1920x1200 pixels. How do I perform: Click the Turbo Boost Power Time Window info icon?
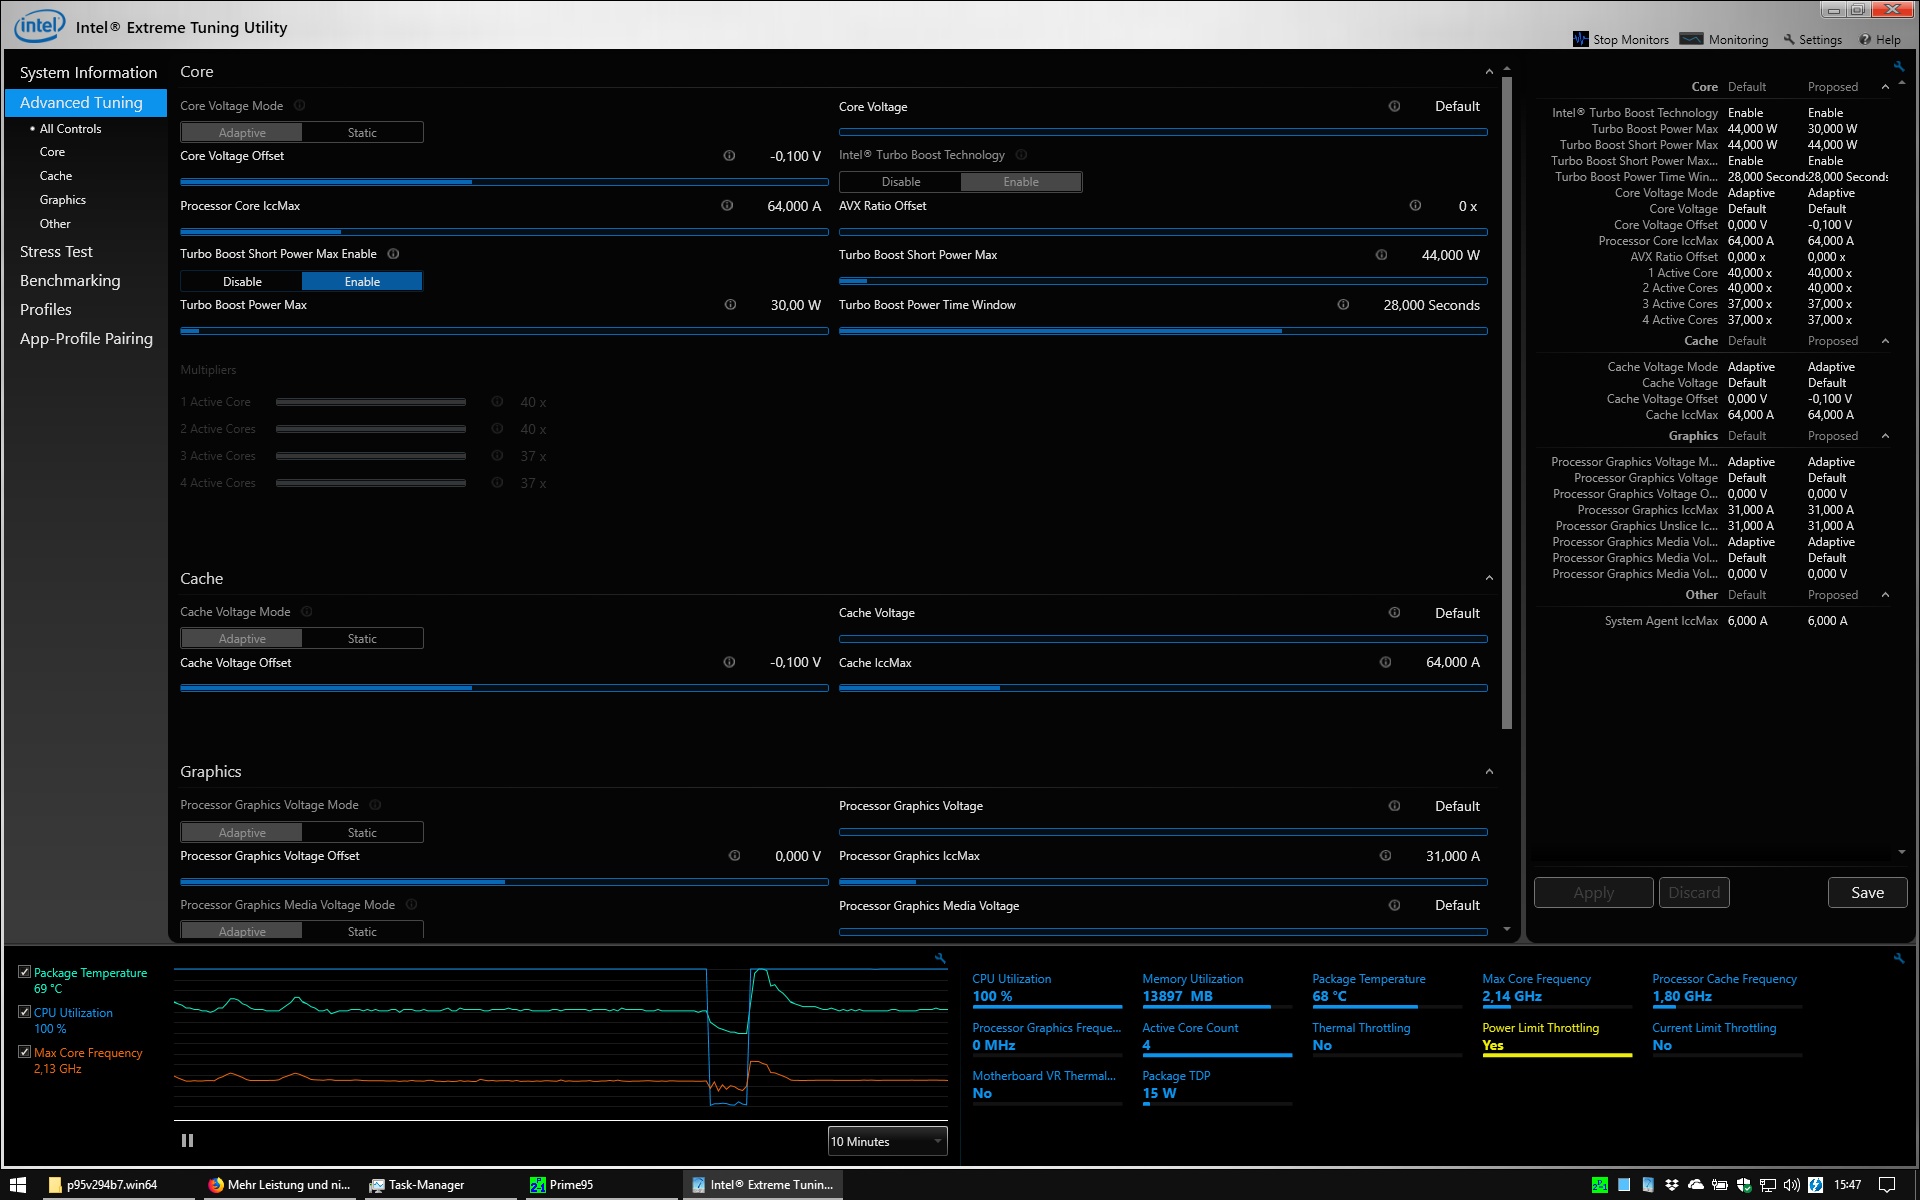tap(1343, 305)
